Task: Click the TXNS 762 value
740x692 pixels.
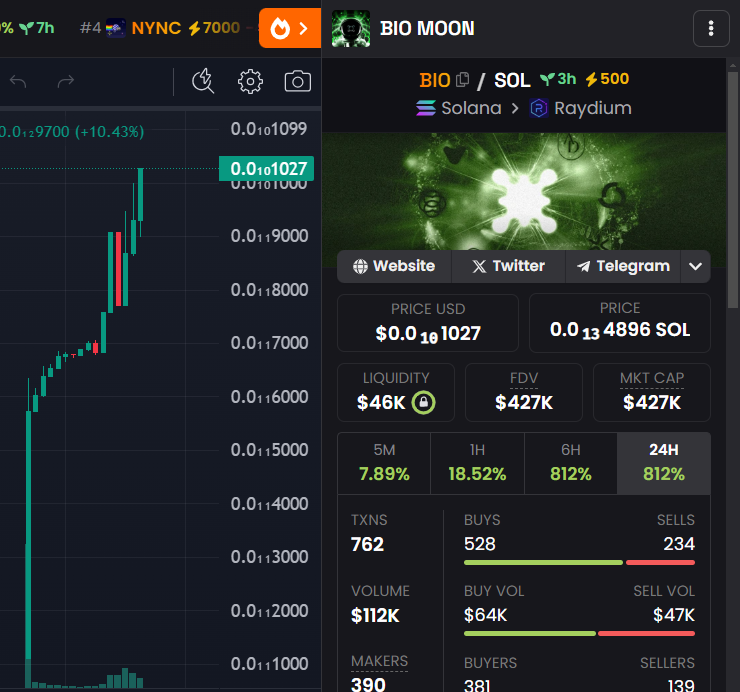Action: click(367, 544)
